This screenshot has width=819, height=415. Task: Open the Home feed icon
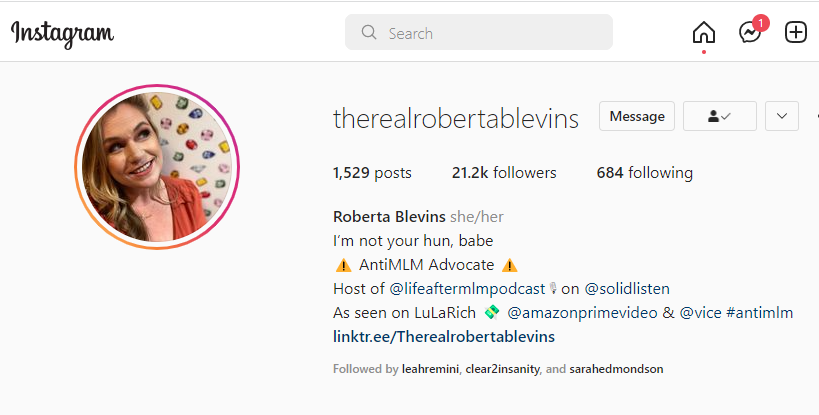coord(704,33)
